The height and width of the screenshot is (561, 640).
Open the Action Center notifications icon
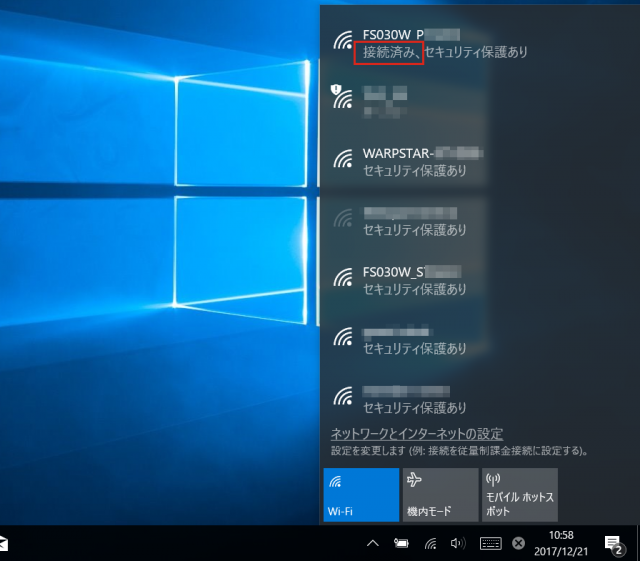(614, 544)
